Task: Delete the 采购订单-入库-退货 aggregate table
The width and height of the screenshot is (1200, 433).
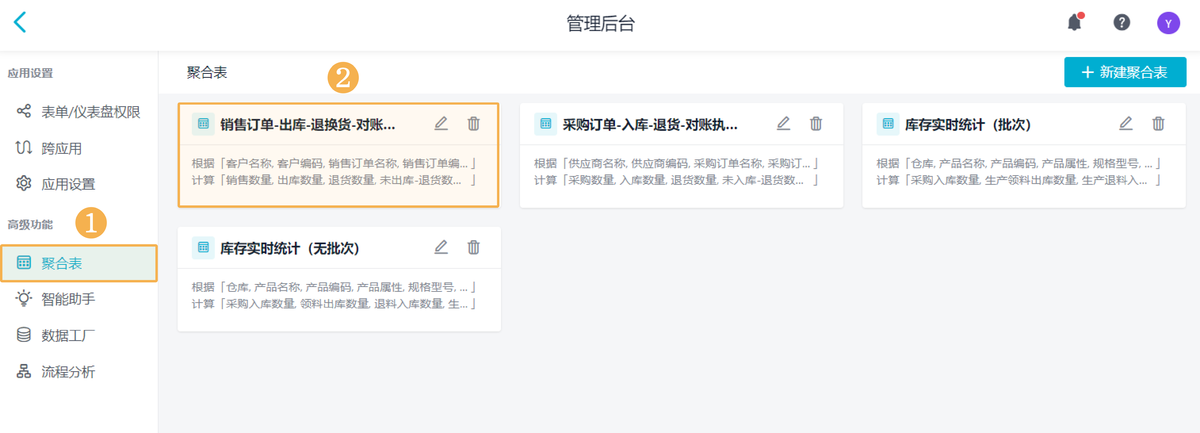Action: [816, 124]
